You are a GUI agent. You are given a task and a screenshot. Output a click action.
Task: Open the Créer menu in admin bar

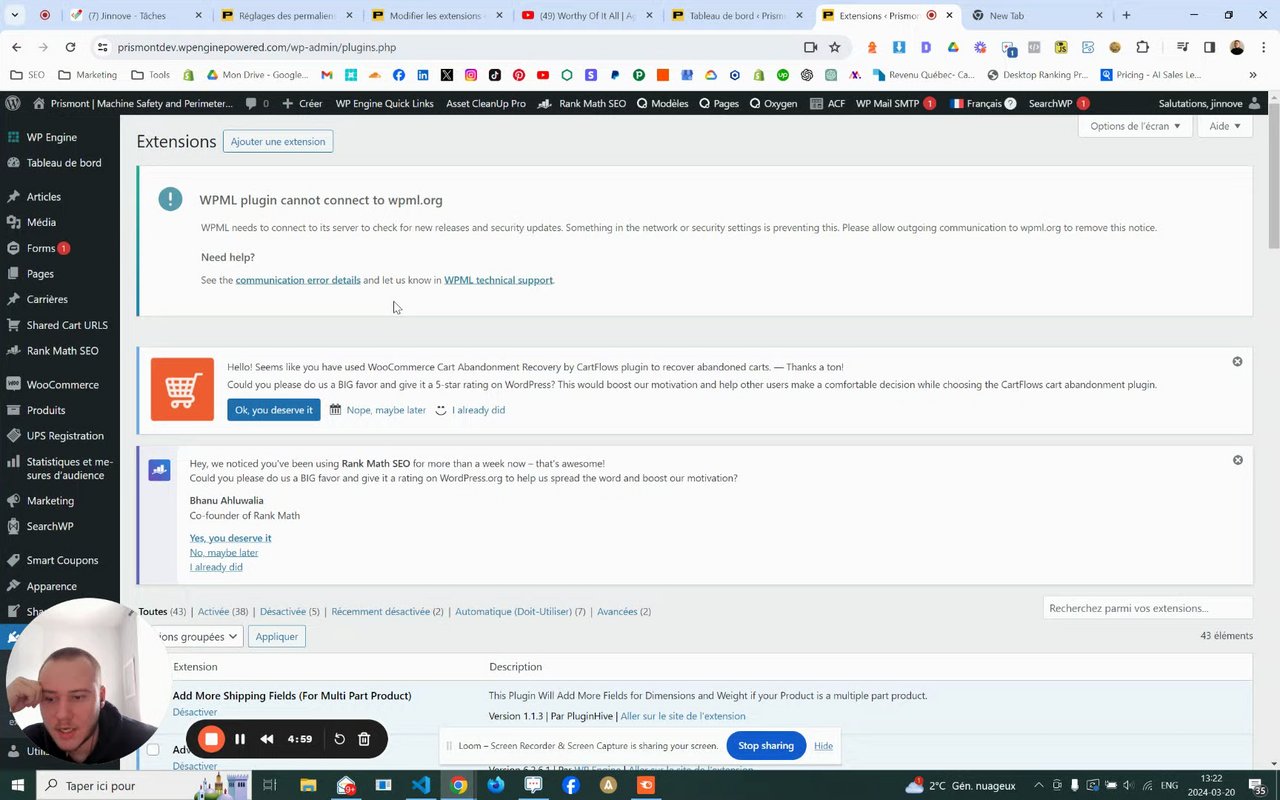(x=302, y=103)
